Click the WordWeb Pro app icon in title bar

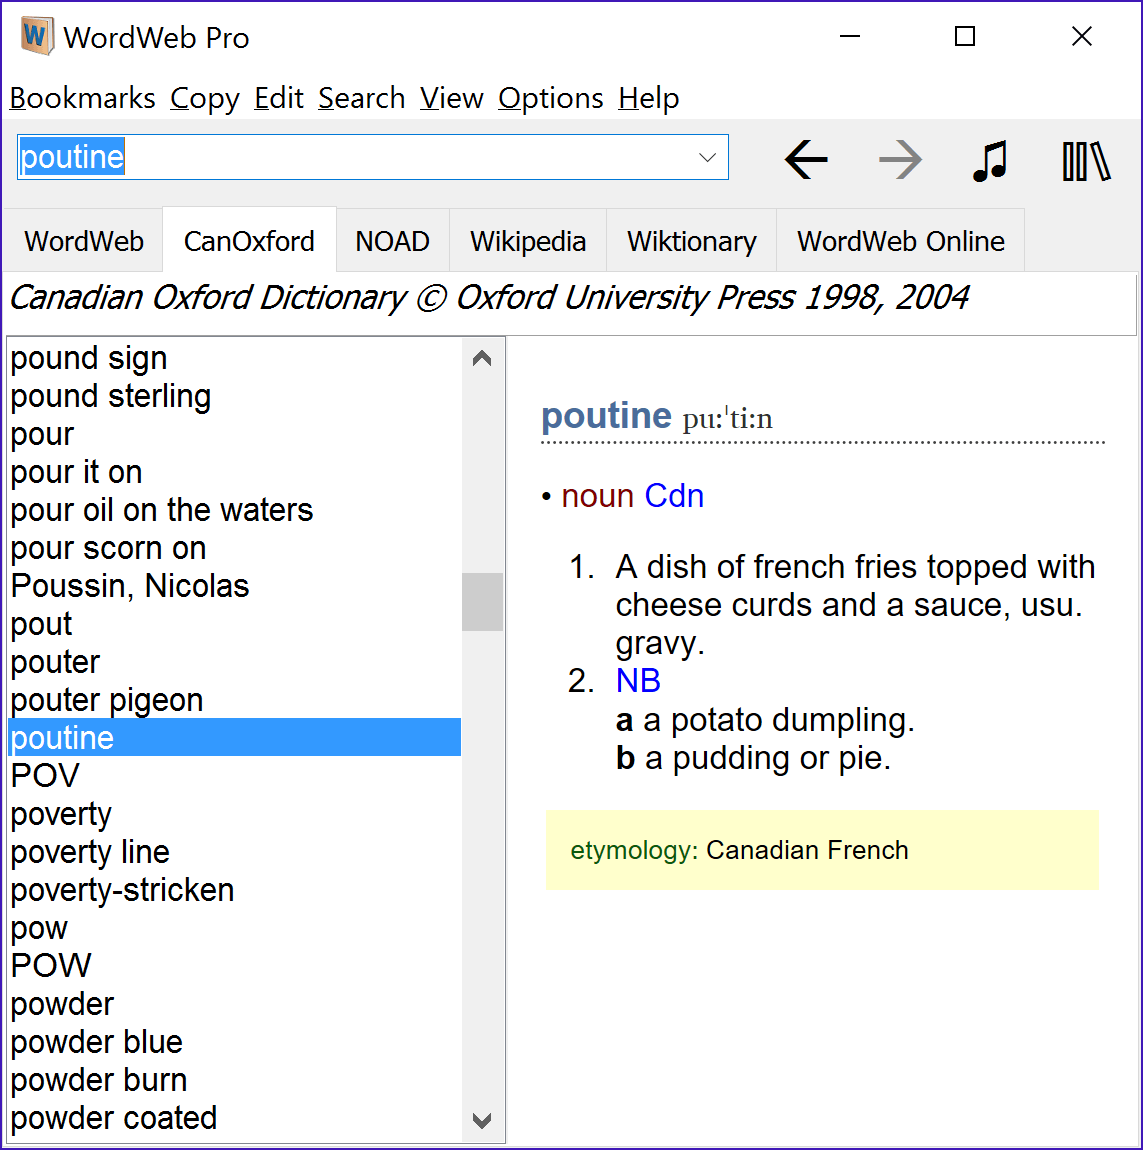point(37,36)
